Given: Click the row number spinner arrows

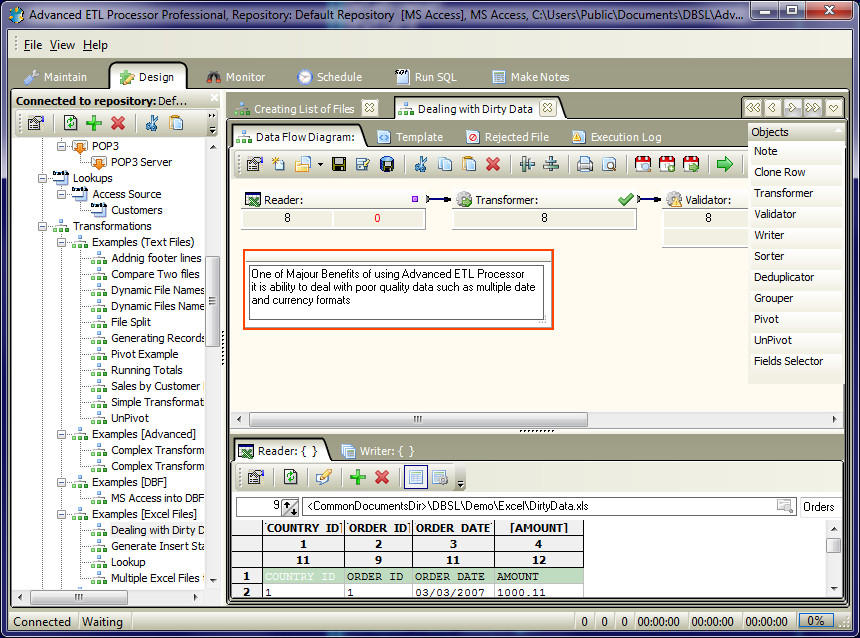Looking at the screenshot, I should tap(289, 507).
